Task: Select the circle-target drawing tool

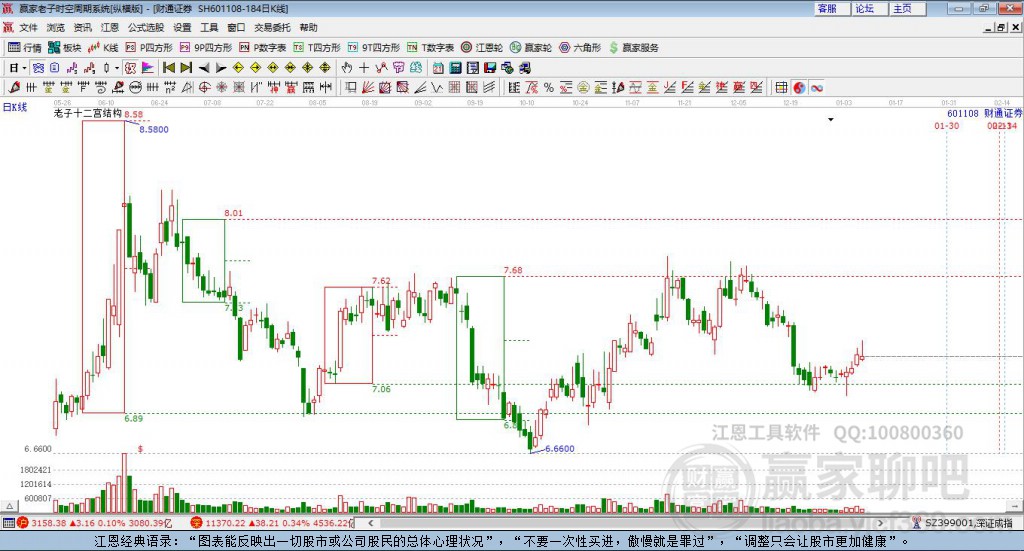Action: pyautogui.click(x=204, y=87)
